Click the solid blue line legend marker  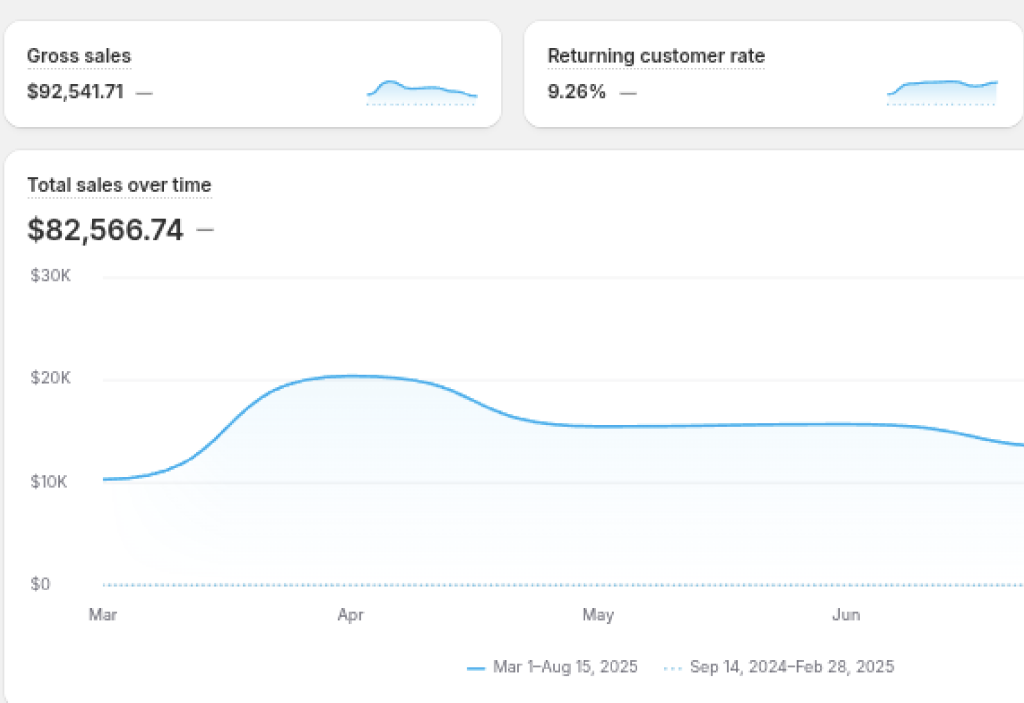[476, 667]
